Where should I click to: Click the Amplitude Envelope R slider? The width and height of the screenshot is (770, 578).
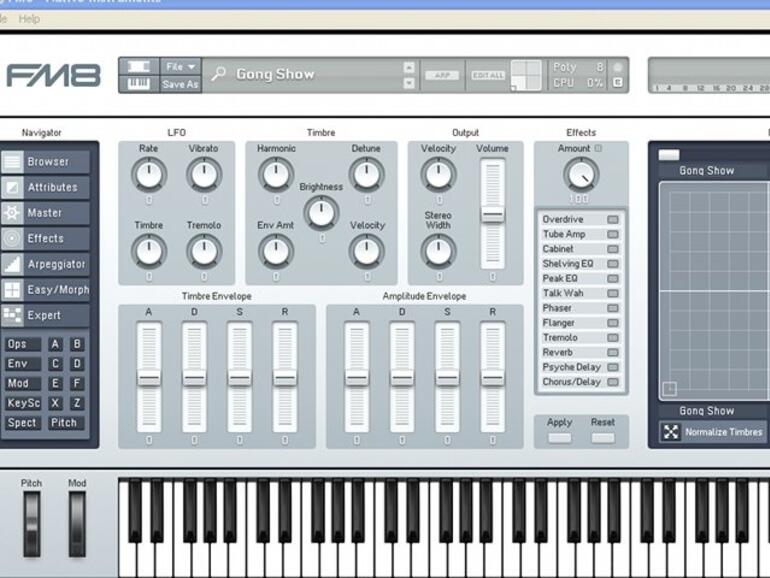tap(492, 377)
